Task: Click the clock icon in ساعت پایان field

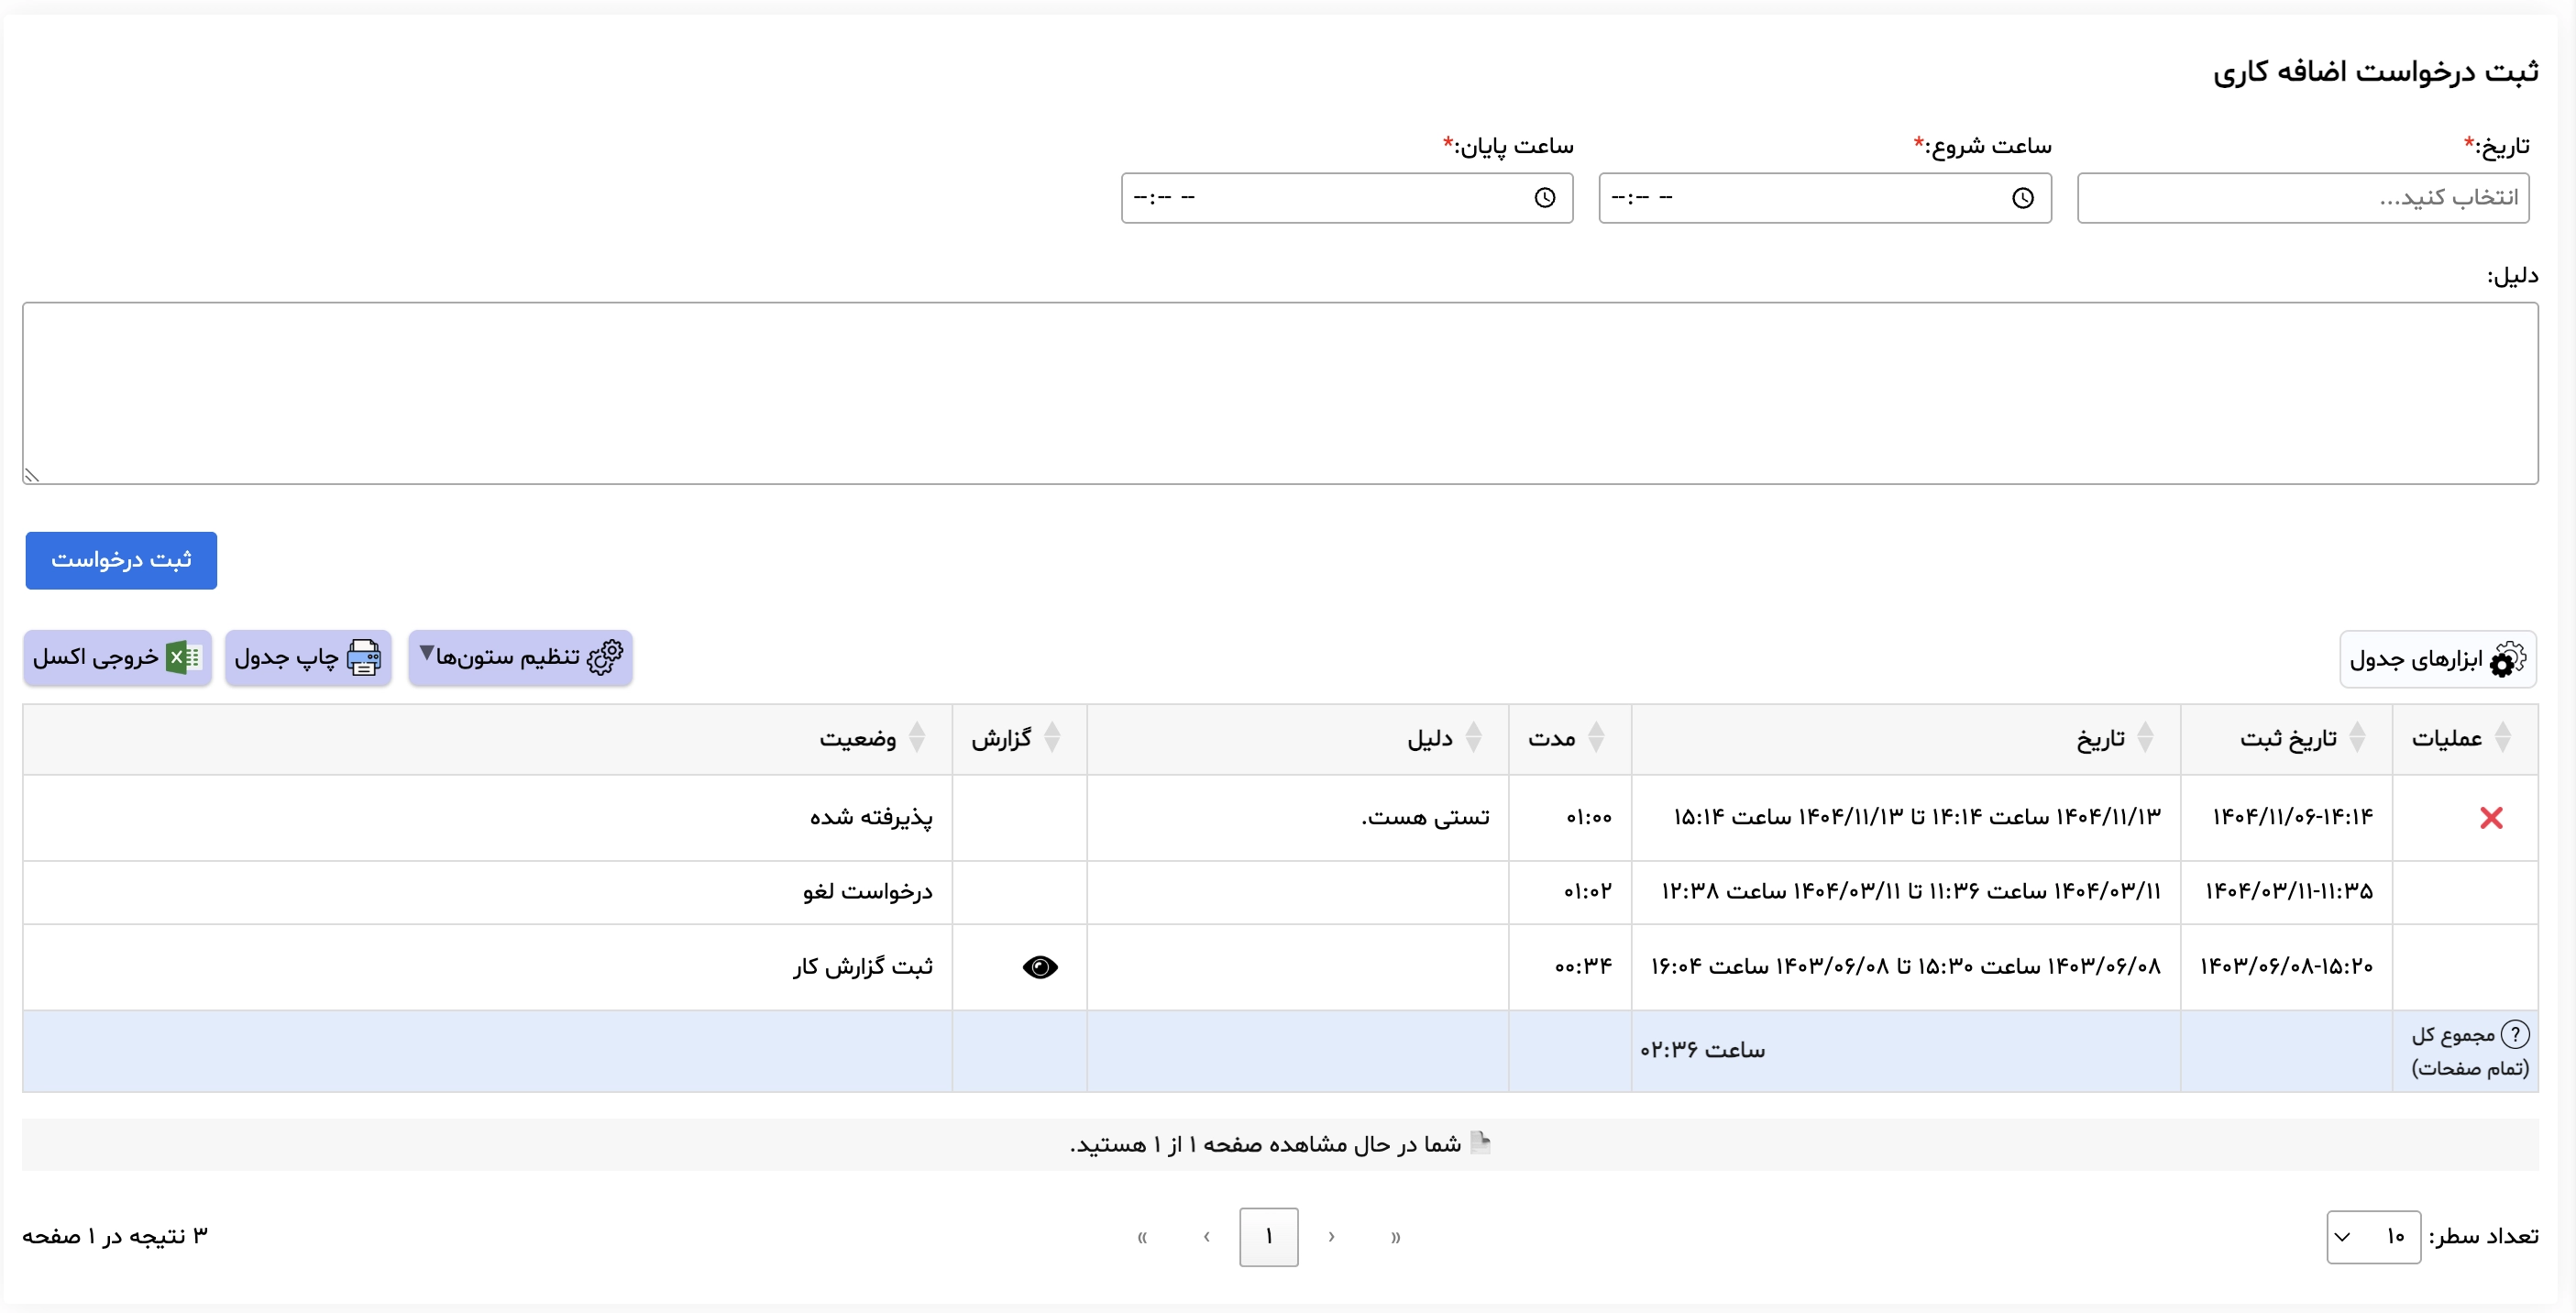Action: pyautogui.click(x=1546, y=197)
